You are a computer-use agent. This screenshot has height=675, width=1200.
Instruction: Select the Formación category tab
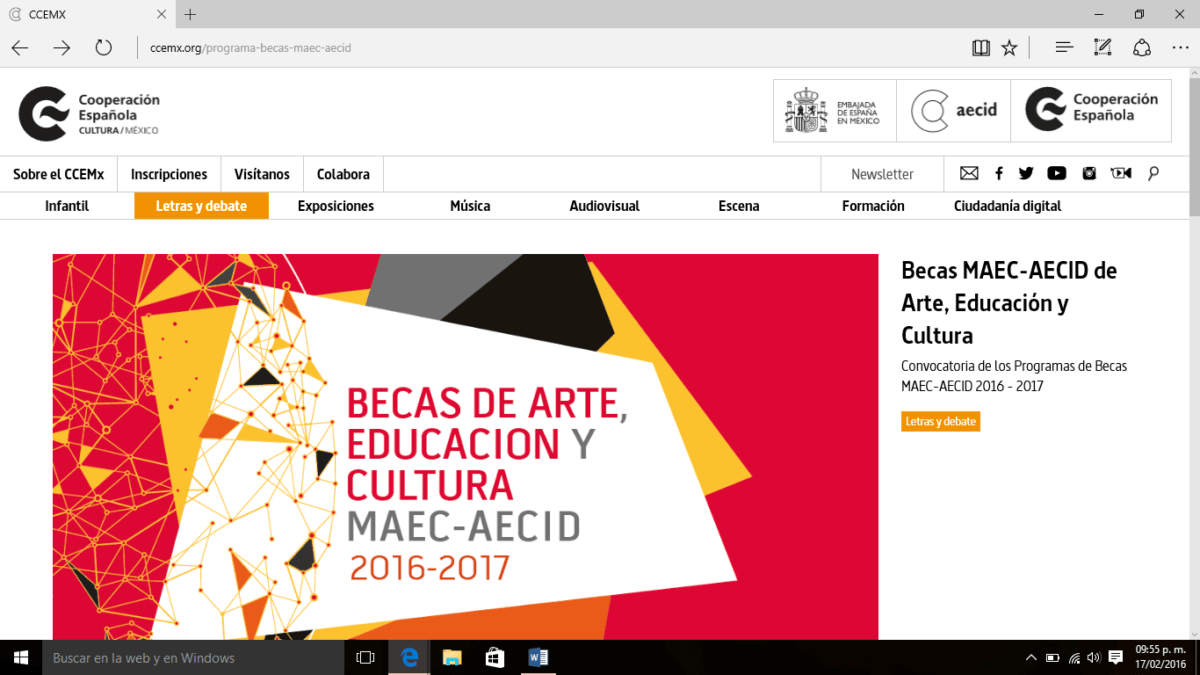click(x=873, y=206)
